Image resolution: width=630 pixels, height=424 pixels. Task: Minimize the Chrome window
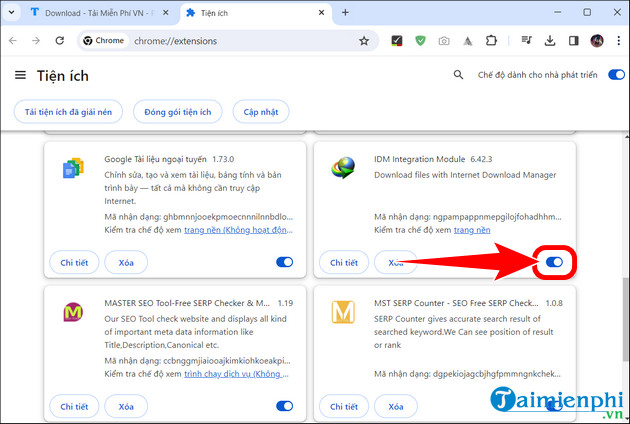click(x=558, y=12)
